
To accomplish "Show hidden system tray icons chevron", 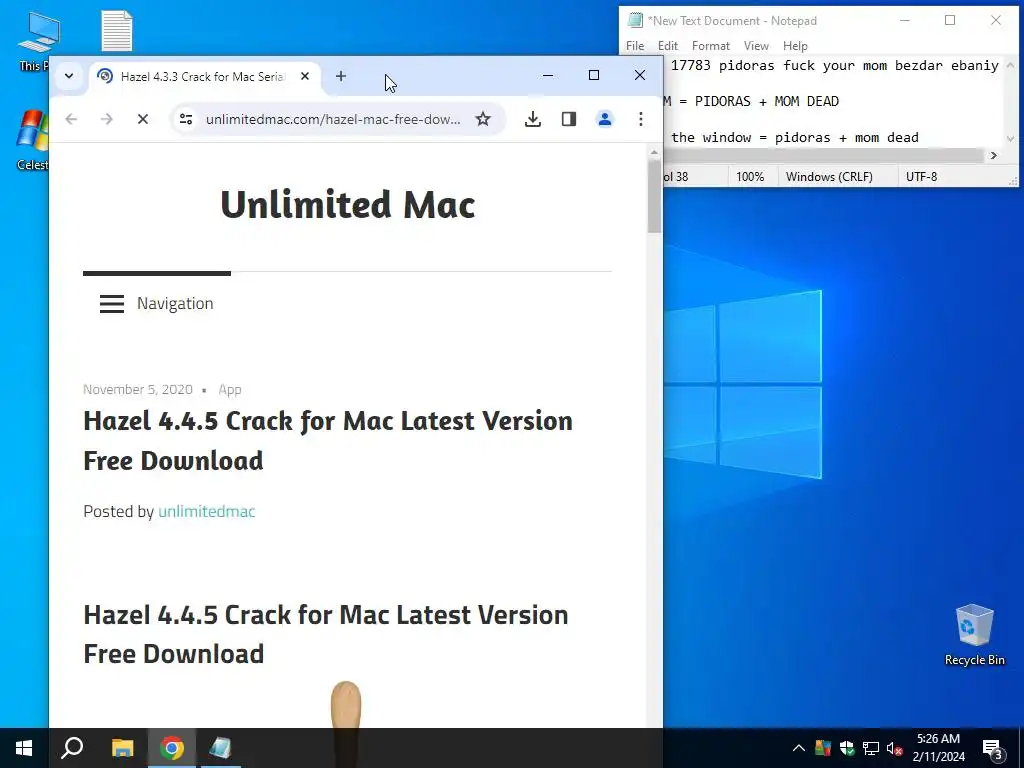I will (799, 748).
